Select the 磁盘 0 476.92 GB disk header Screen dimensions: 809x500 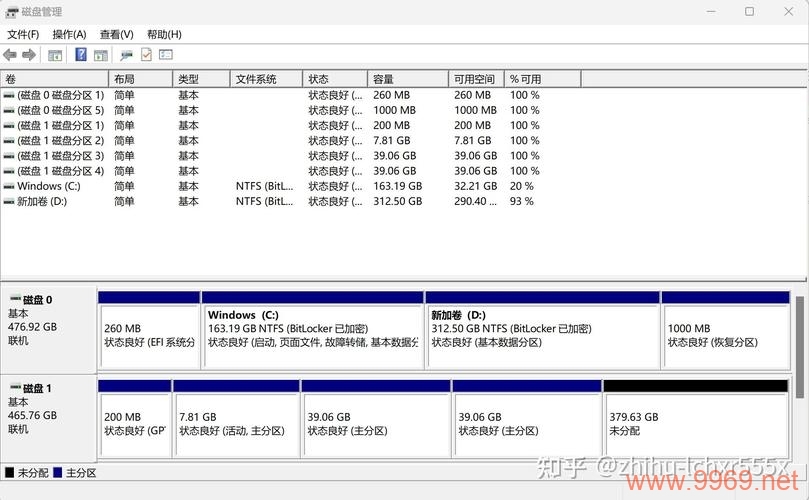[x=48, y=330]
